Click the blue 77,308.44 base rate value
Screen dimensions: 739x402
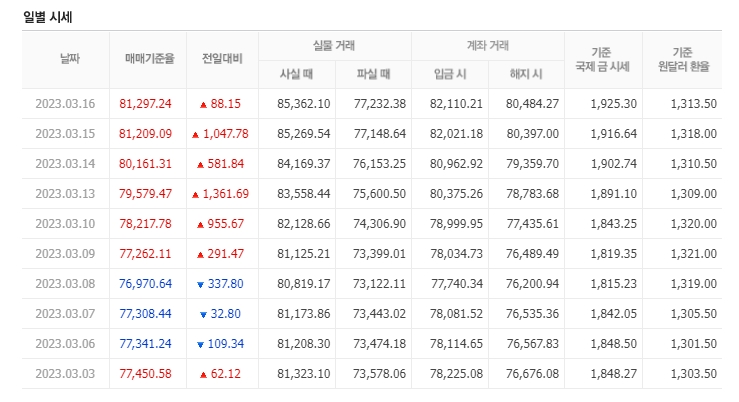145,314
